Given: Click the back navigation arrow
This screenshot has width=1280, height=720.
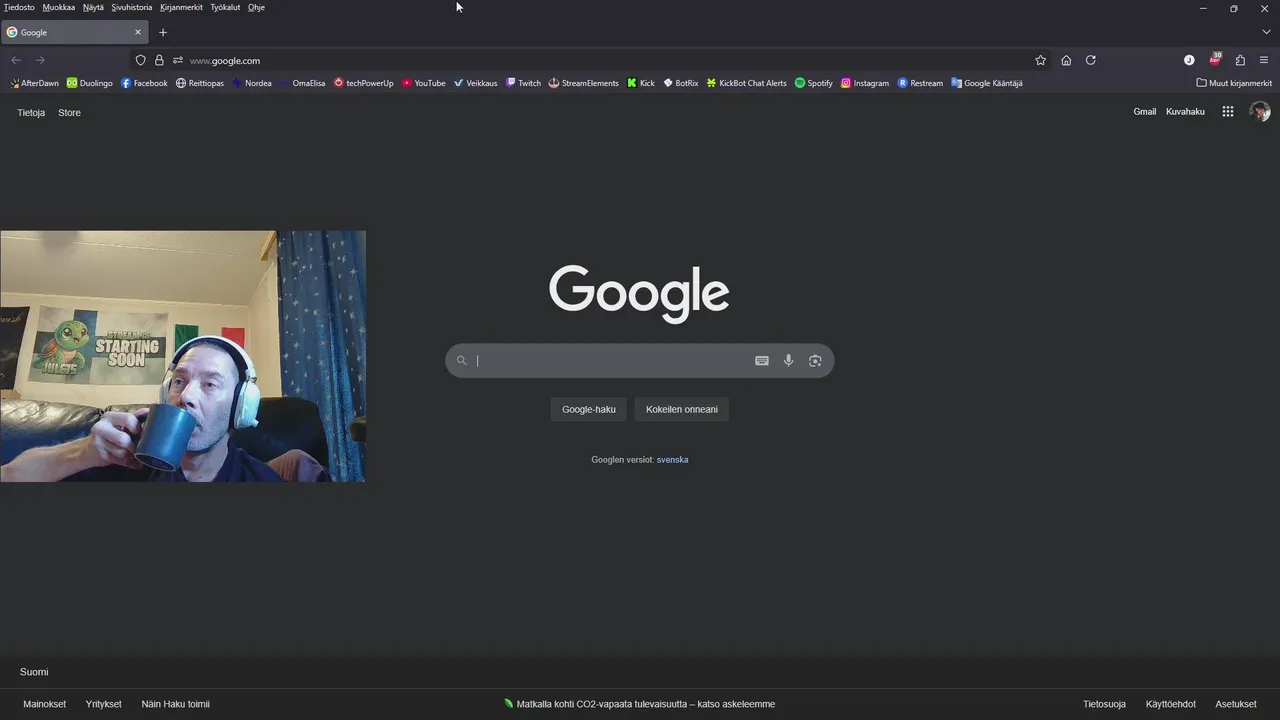Looking at the screenshot, I should 15,60.
